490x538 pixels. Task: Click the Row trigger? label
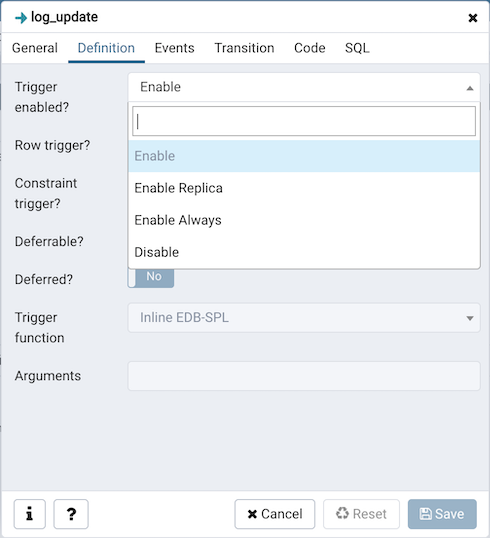click(52, 145)
